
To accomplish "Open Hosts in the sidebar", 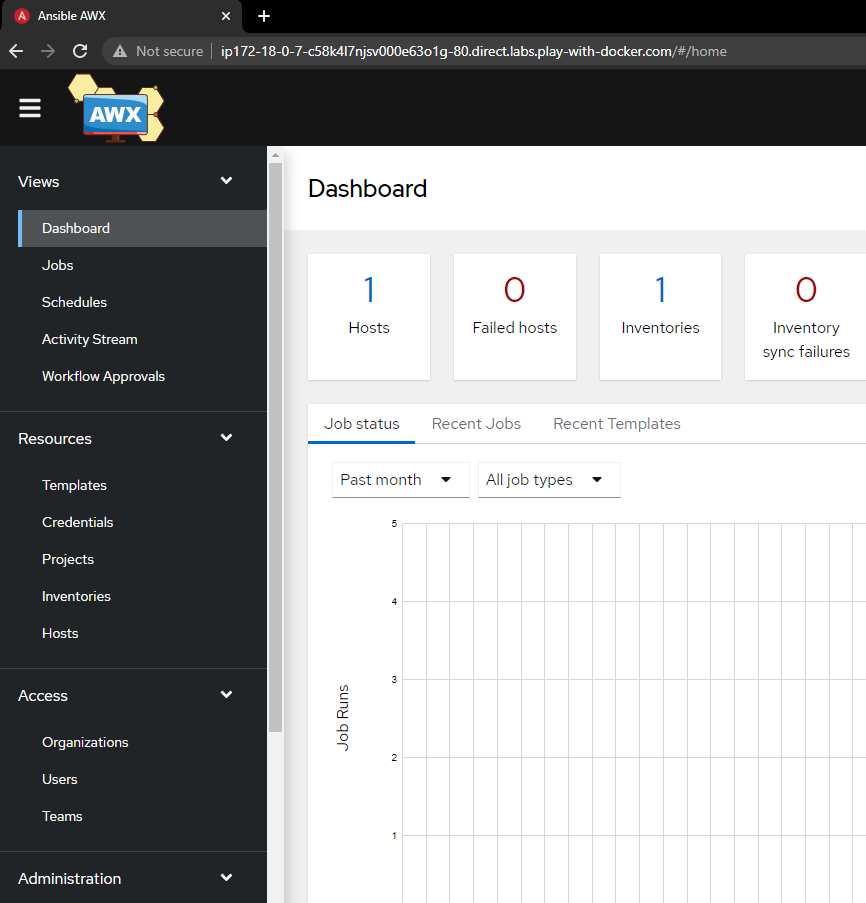I will pos(143,633).
